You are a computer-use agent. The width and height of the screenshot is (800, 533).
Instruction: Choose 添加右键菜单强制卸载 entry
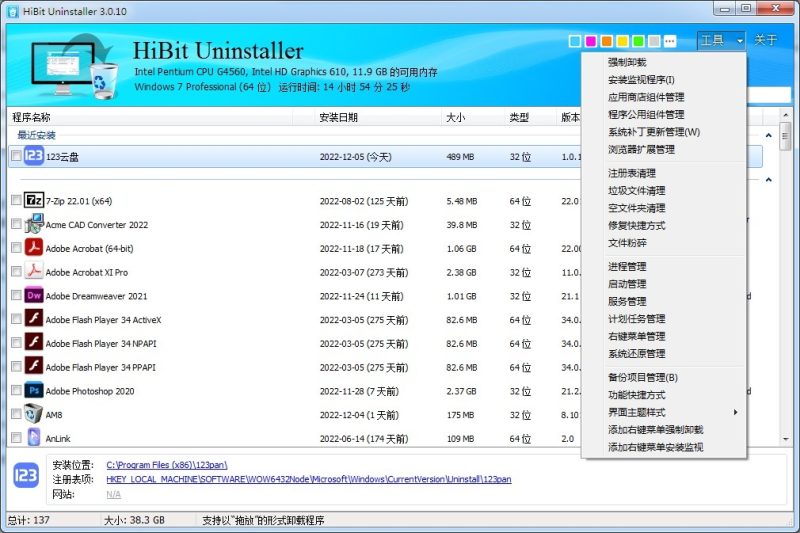click(x=655, y=429)
